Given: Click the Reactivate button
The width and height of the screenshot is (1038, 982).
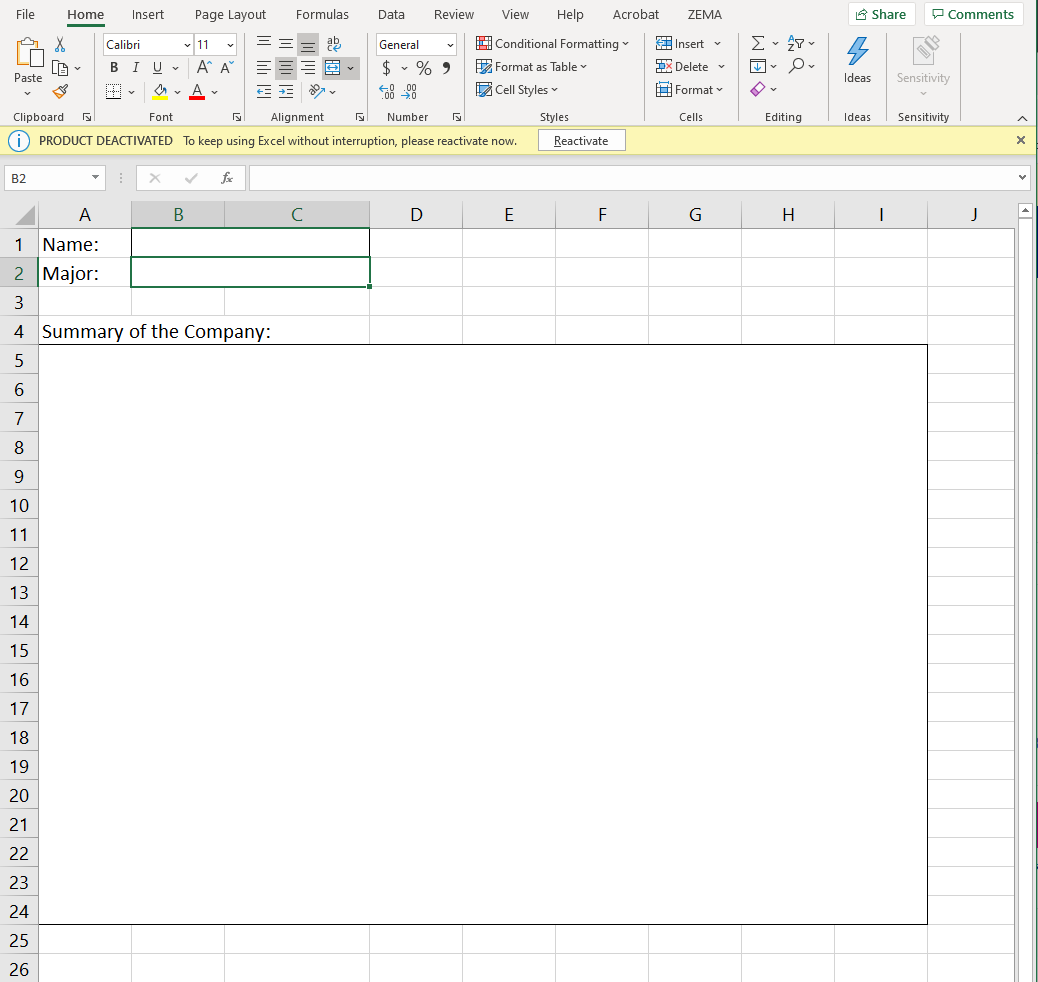Looking at the screenshot, I should 581,140.
